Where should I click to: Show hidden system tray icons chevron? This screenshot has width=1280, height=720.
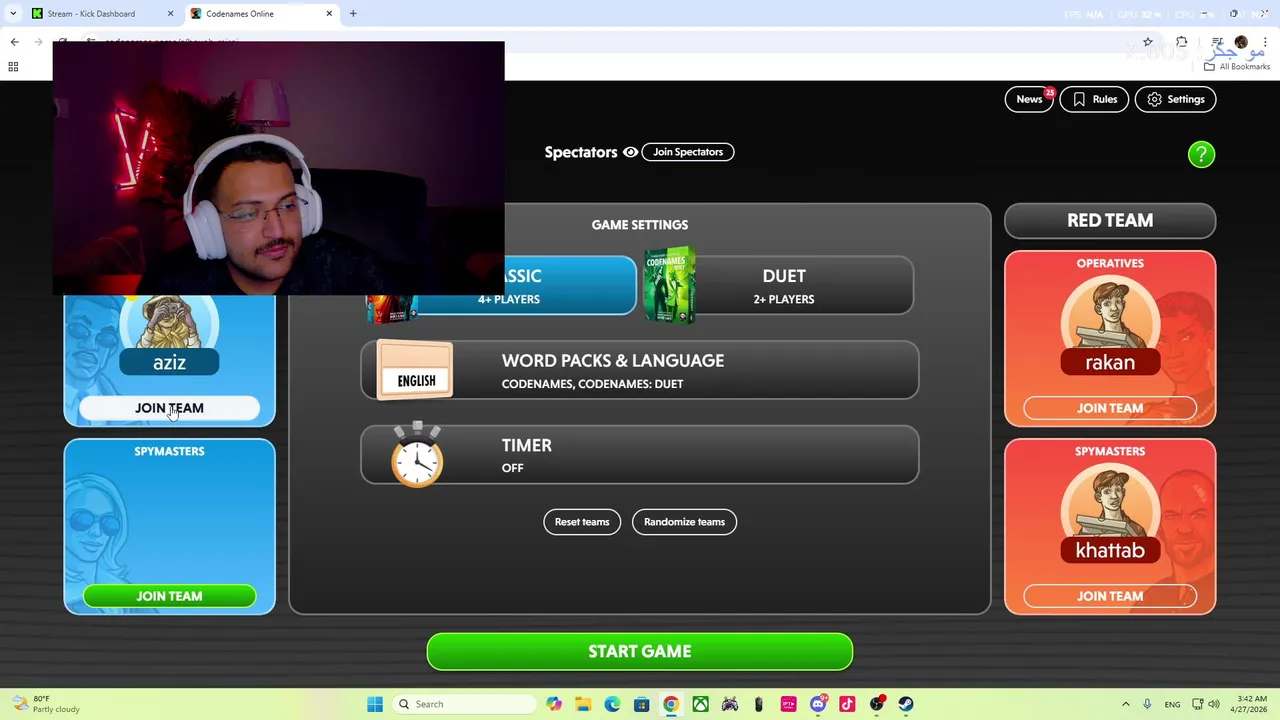(x=1126, y=704)
